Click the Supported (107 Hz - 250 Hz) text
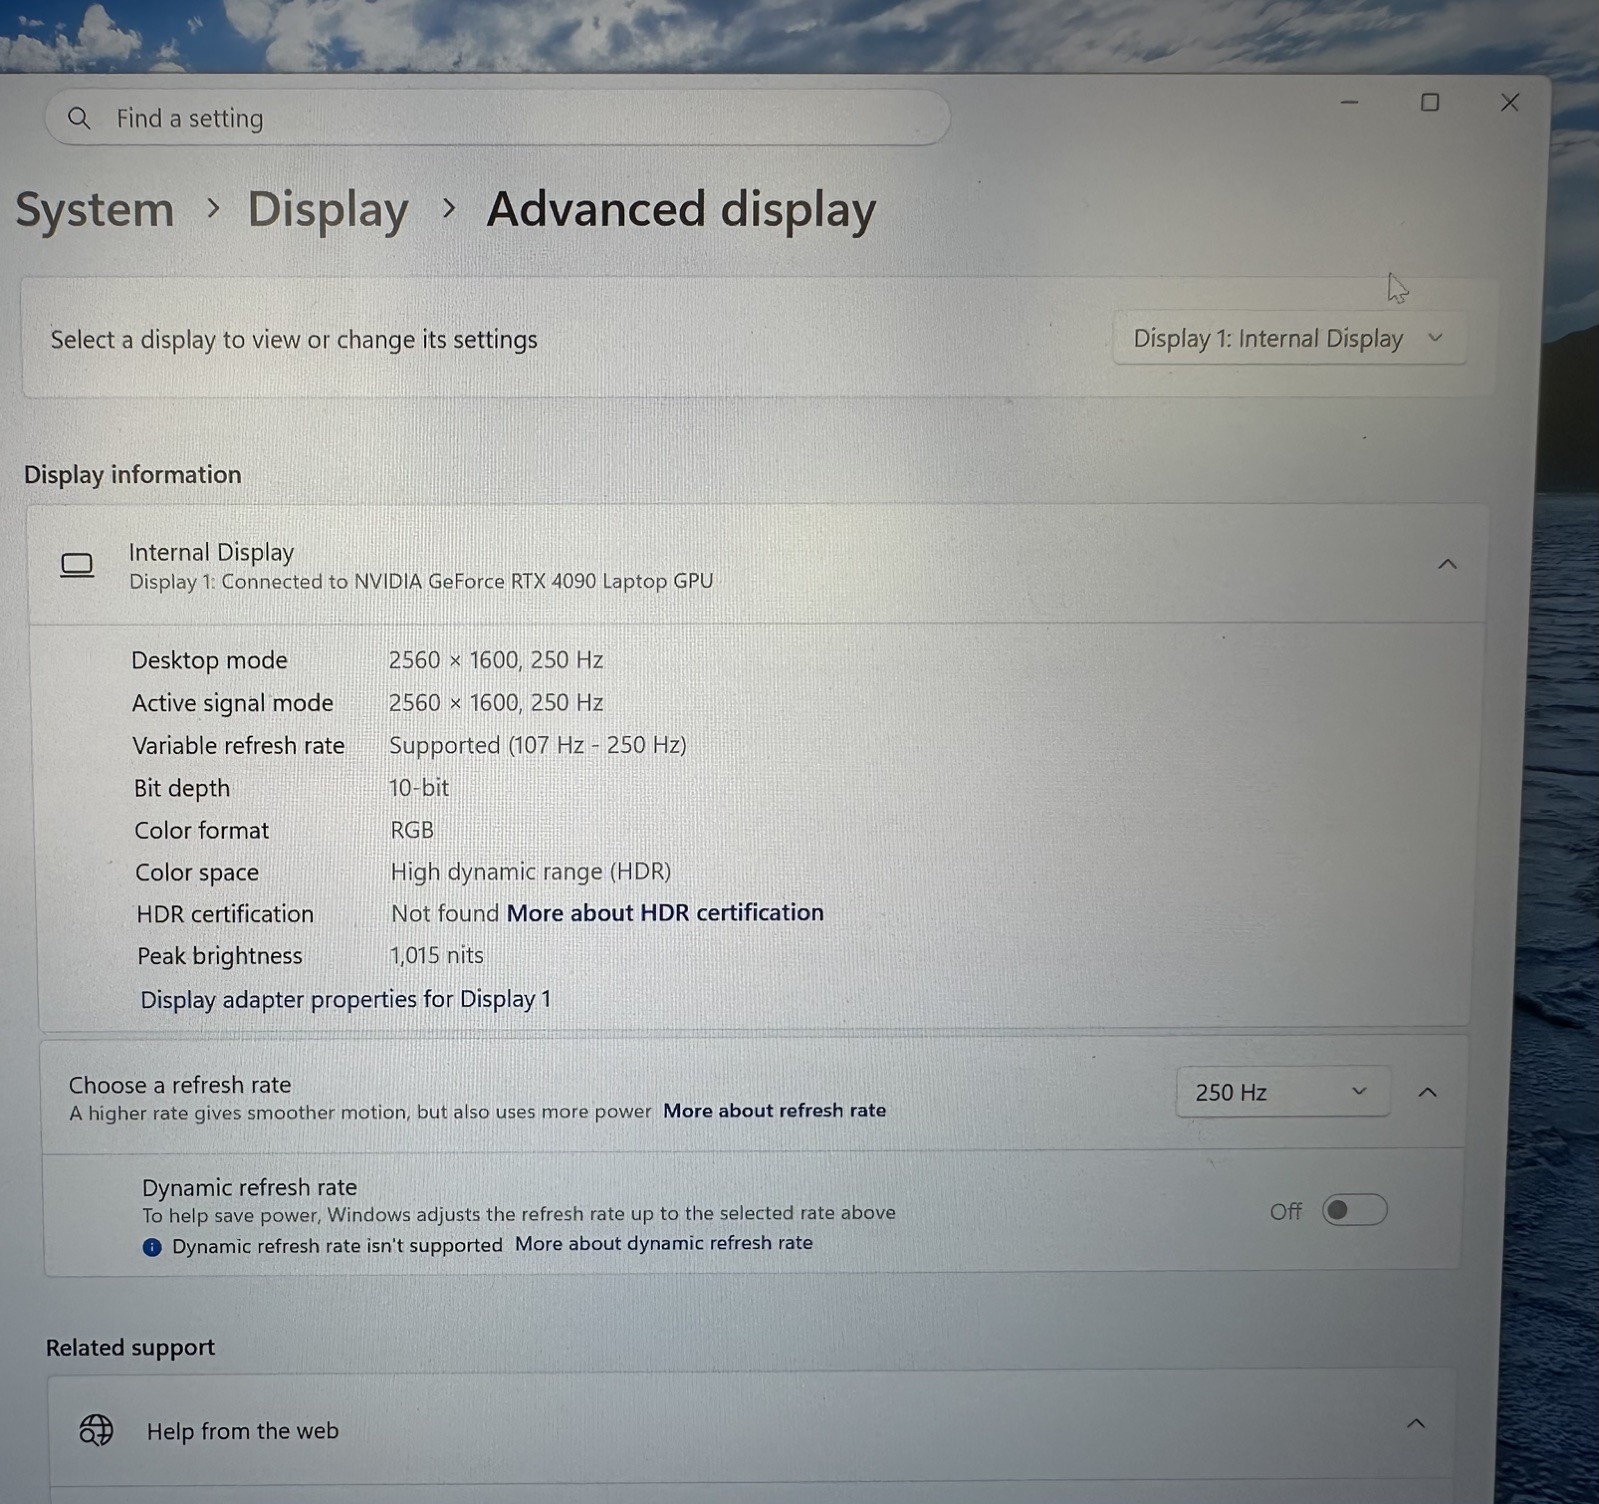This screenshot has height=1504, width=1599. click(538, 745)
